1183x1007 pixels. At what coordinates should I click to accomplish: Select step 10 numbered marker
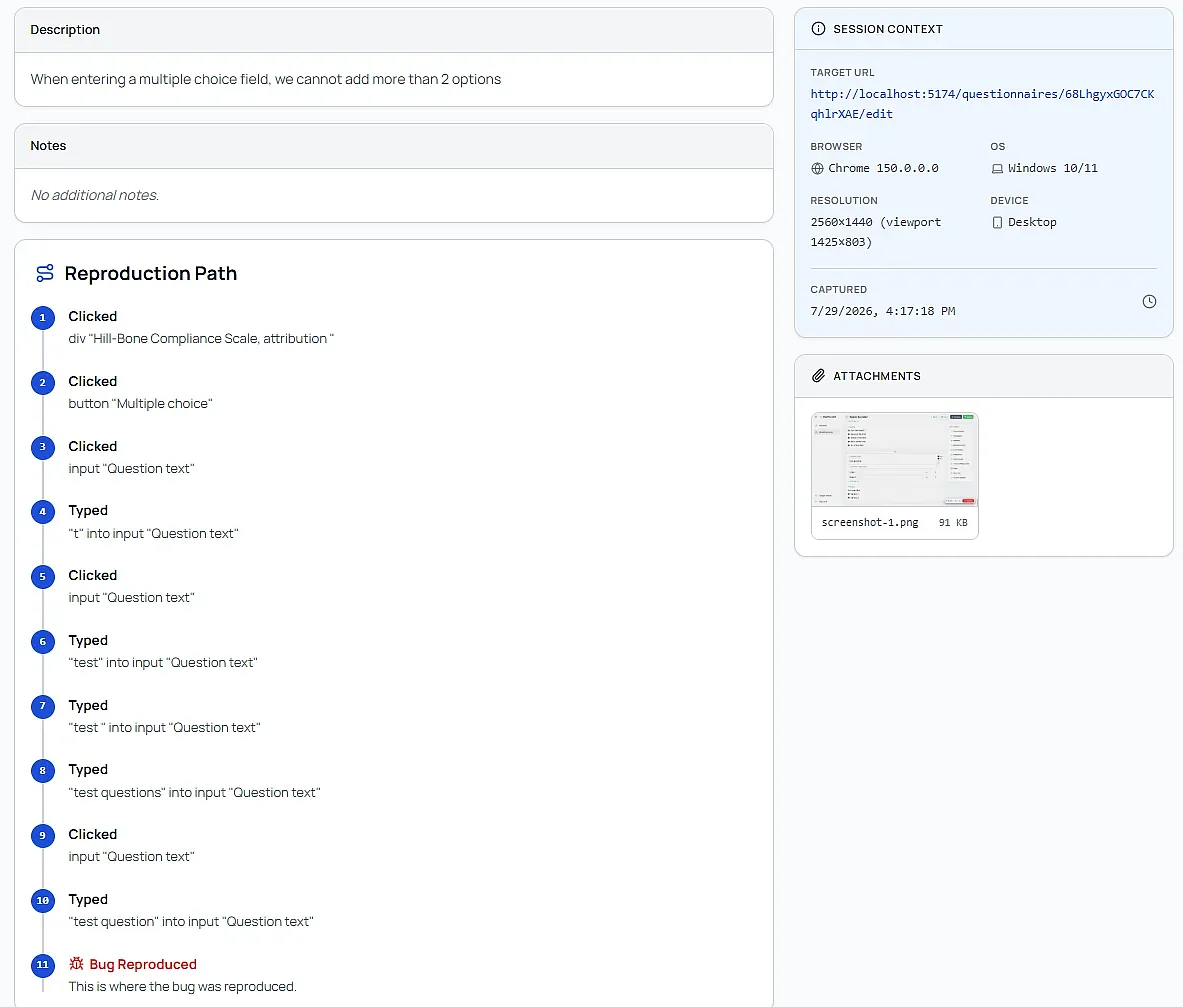click(x=43, y=901)
